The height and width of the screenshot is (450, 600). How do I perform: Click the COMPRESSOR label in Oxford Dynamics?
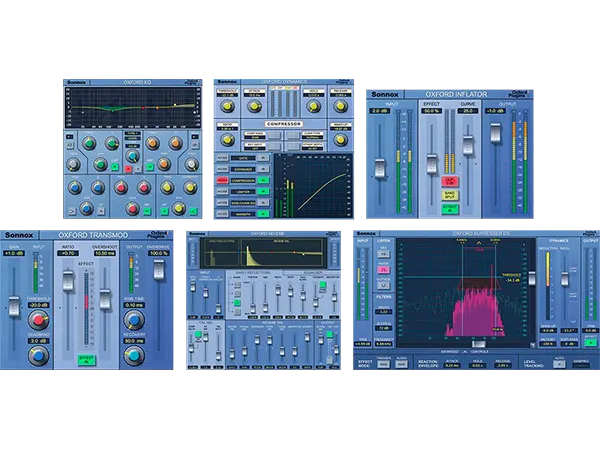pyautogui.click(x=284, y=124)
